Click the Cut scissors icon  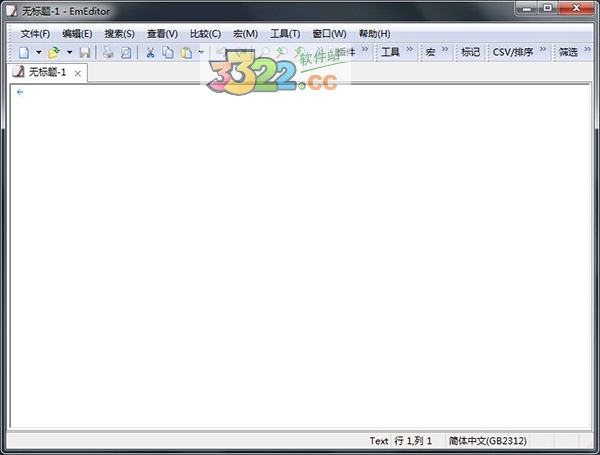coord(150,52)
